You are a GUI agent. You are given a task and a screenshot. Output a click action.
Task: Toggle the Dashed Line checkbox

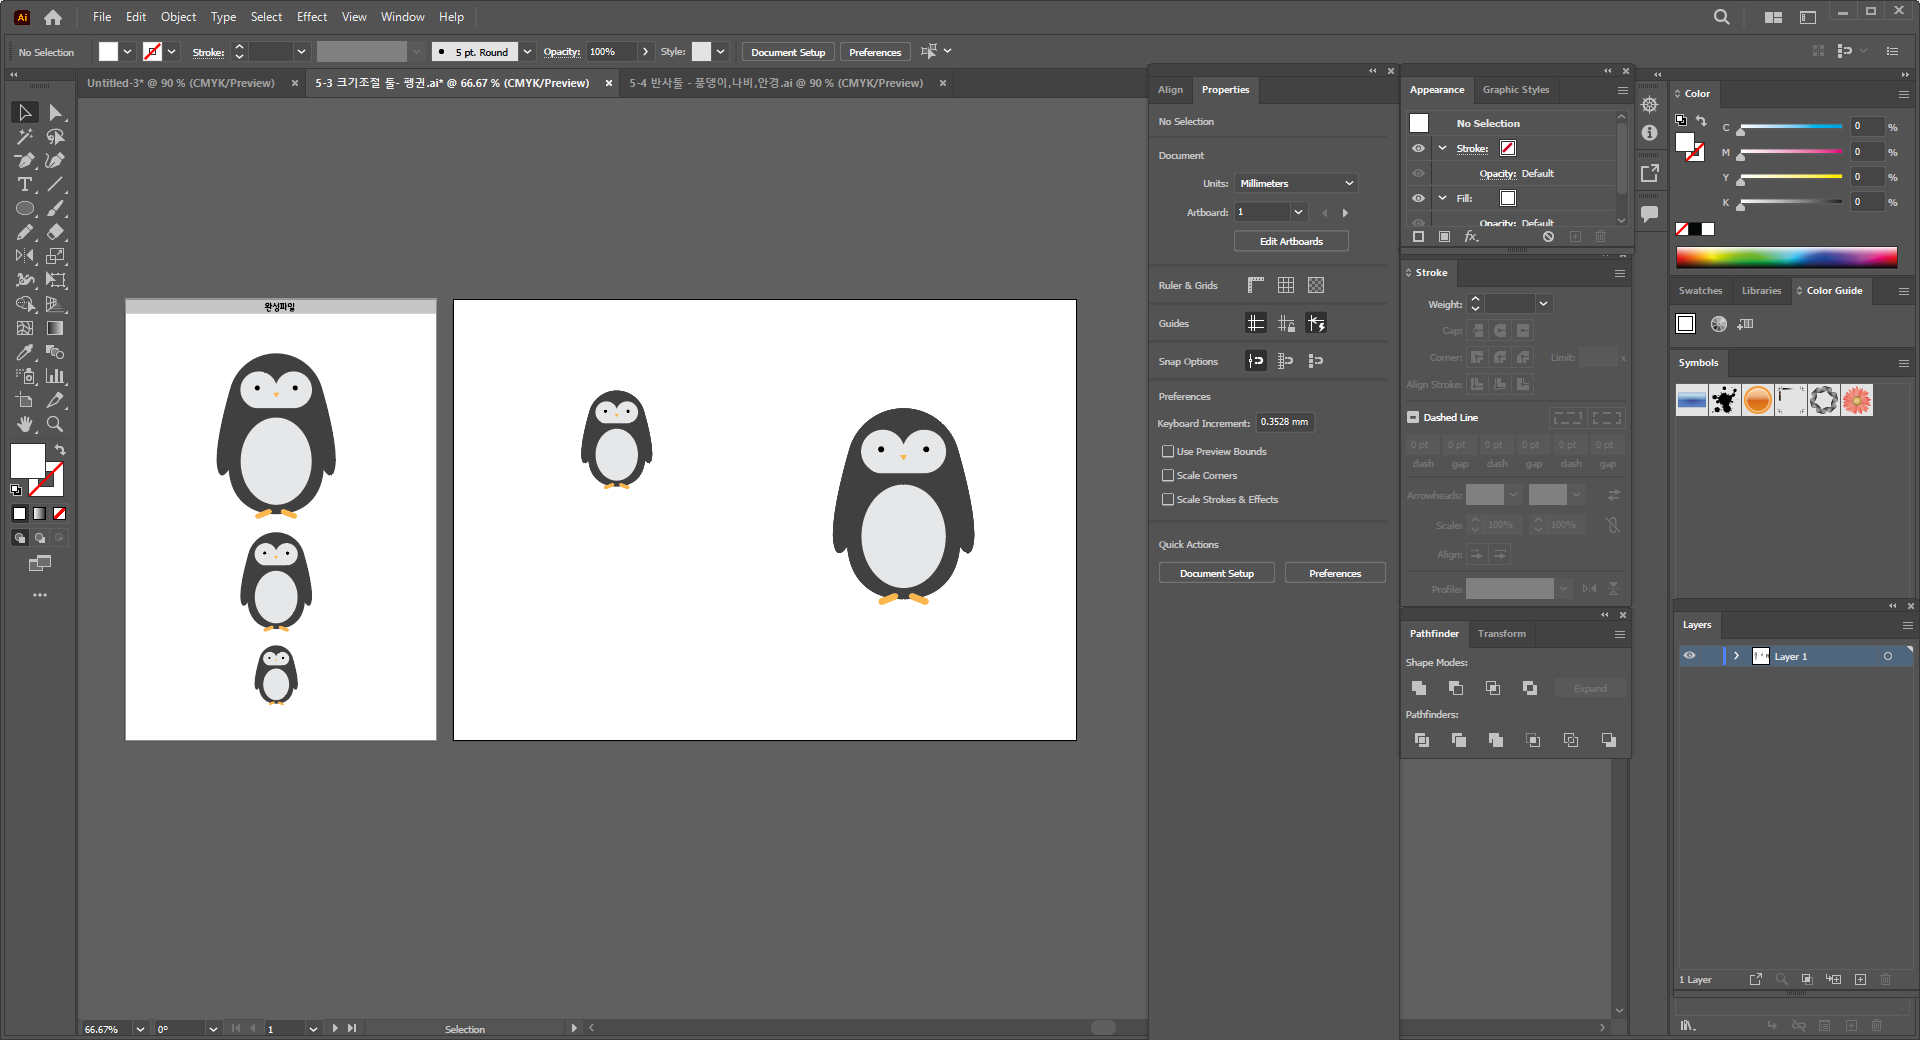(1413, 418)
